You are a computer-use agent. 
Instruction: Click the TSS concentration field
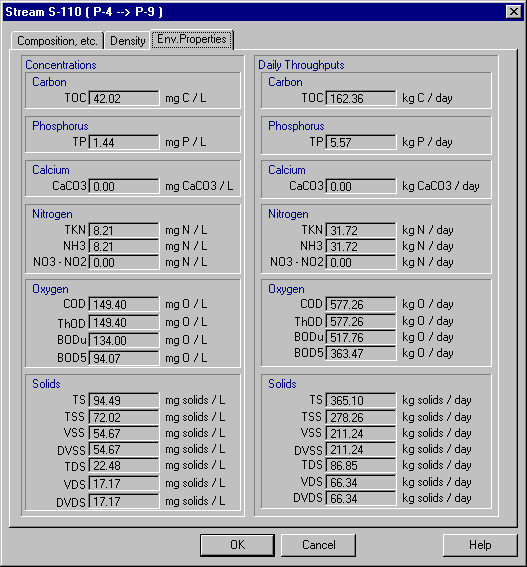click(x=124, y=417)
